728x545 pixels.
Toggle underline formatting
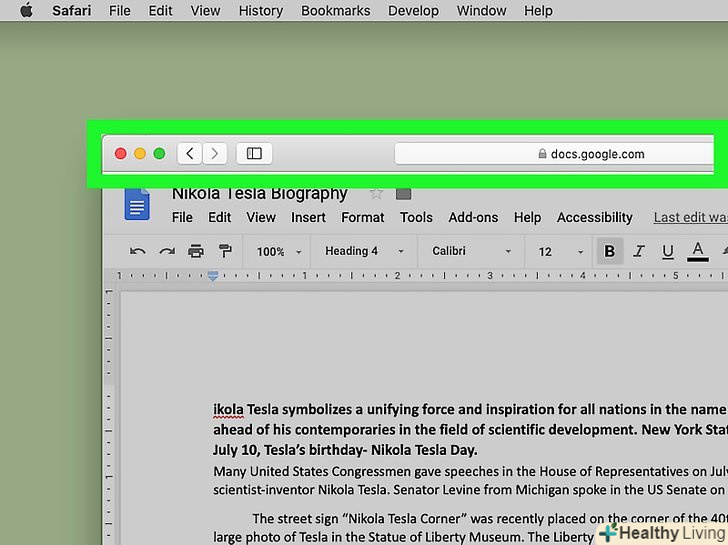pos(667,251)
